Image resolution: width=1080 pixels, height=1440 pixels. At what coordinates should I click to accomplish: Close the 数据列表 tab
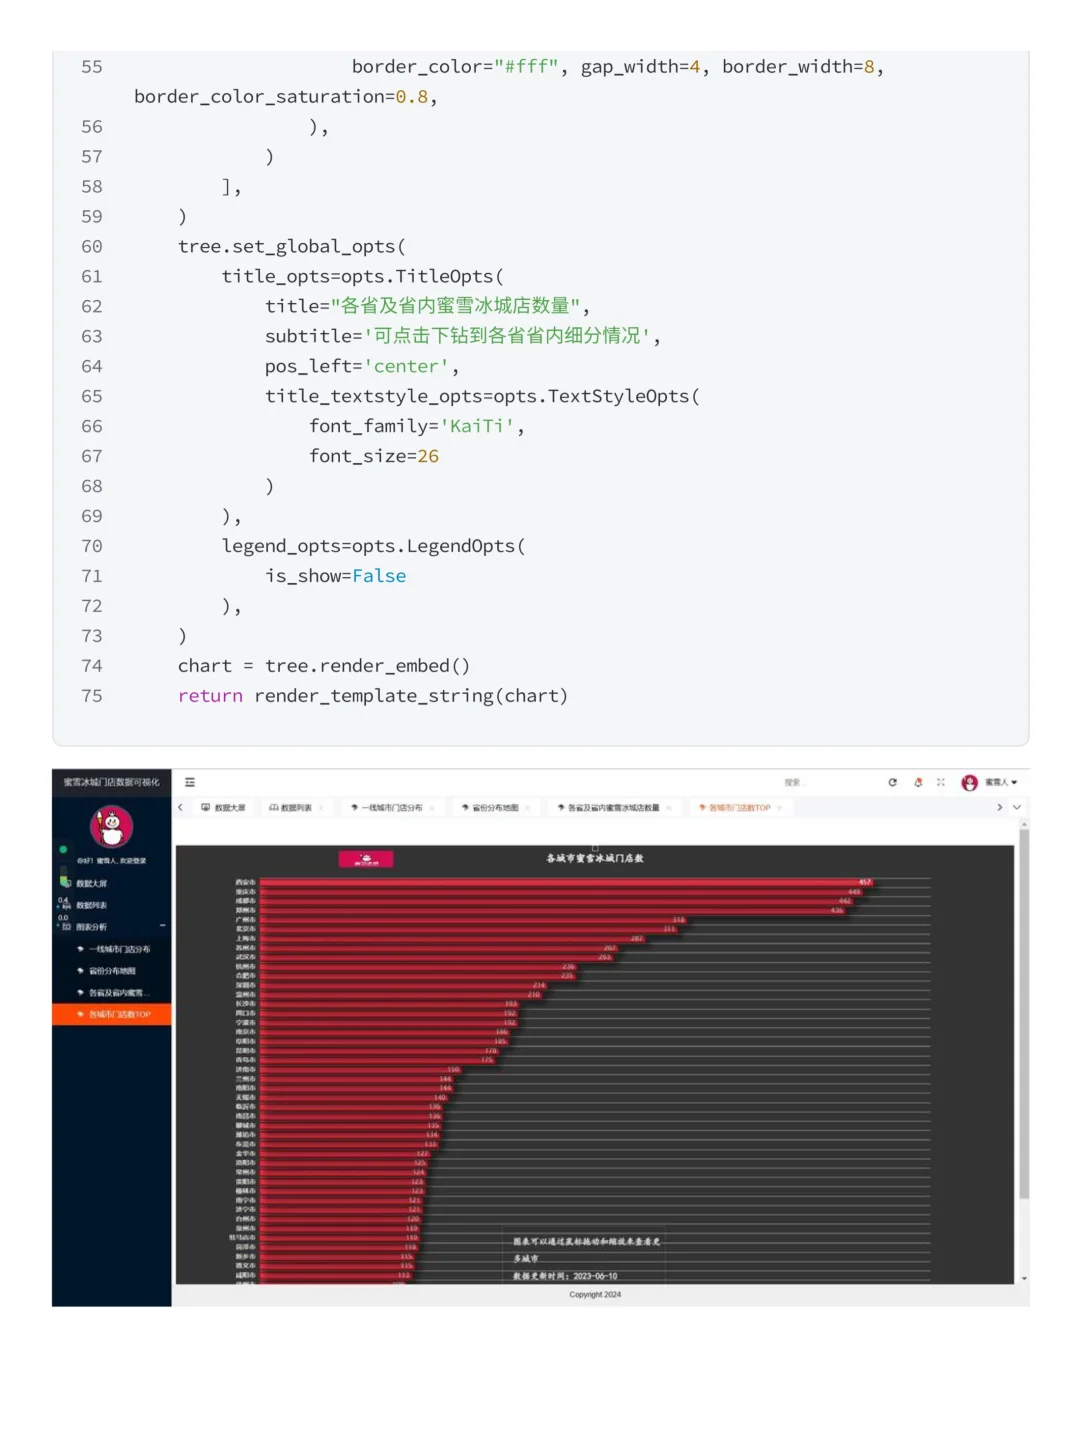(x=321, y=808)
